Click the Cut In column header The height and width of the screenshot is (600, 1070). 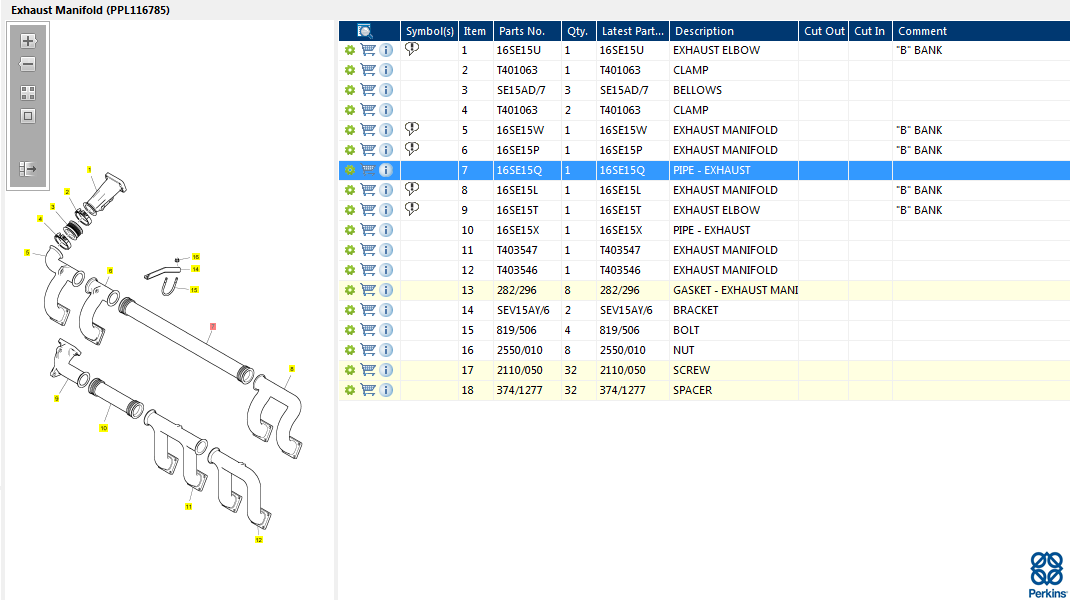pyautogui.click(x=870, y=31)
